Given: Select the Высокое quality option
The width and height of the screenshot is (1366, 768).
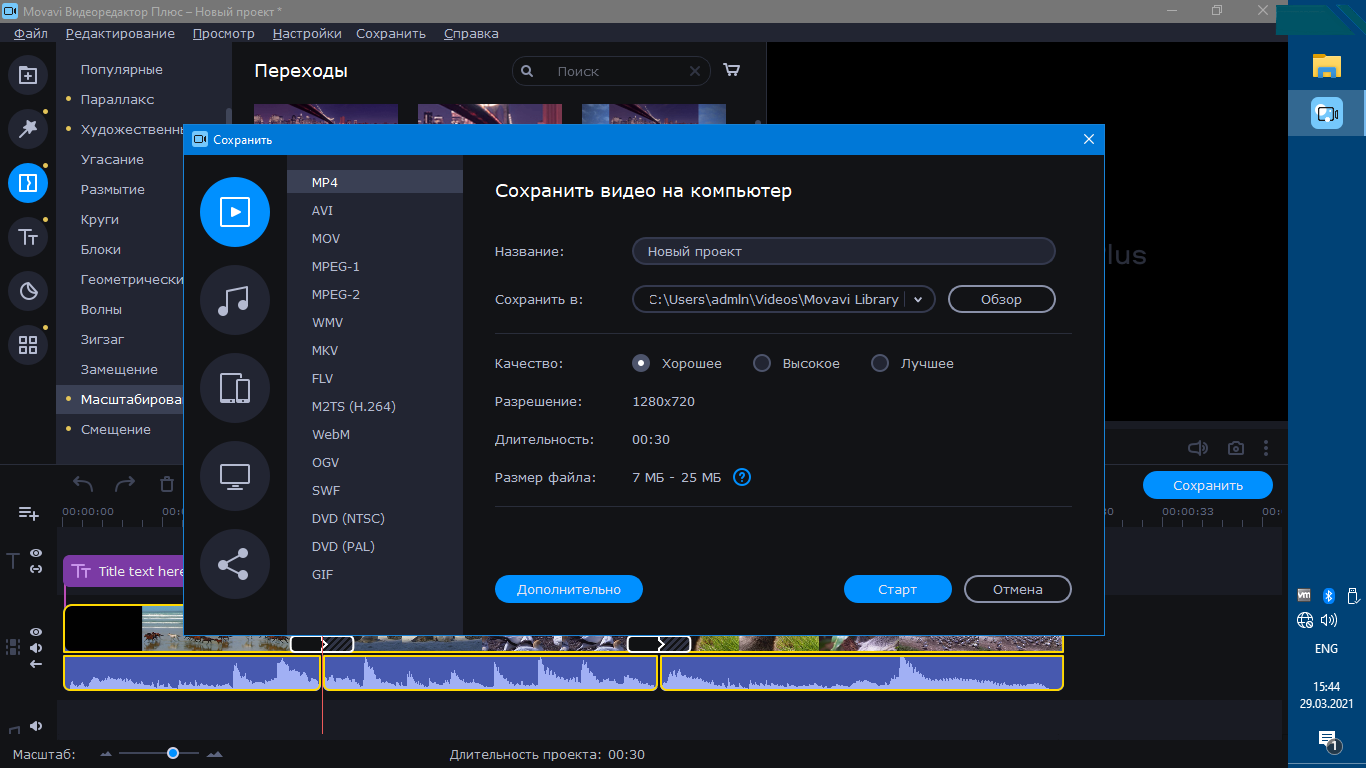Looking at the screenshot, I should pyautogui.click(x=762, y=363).
